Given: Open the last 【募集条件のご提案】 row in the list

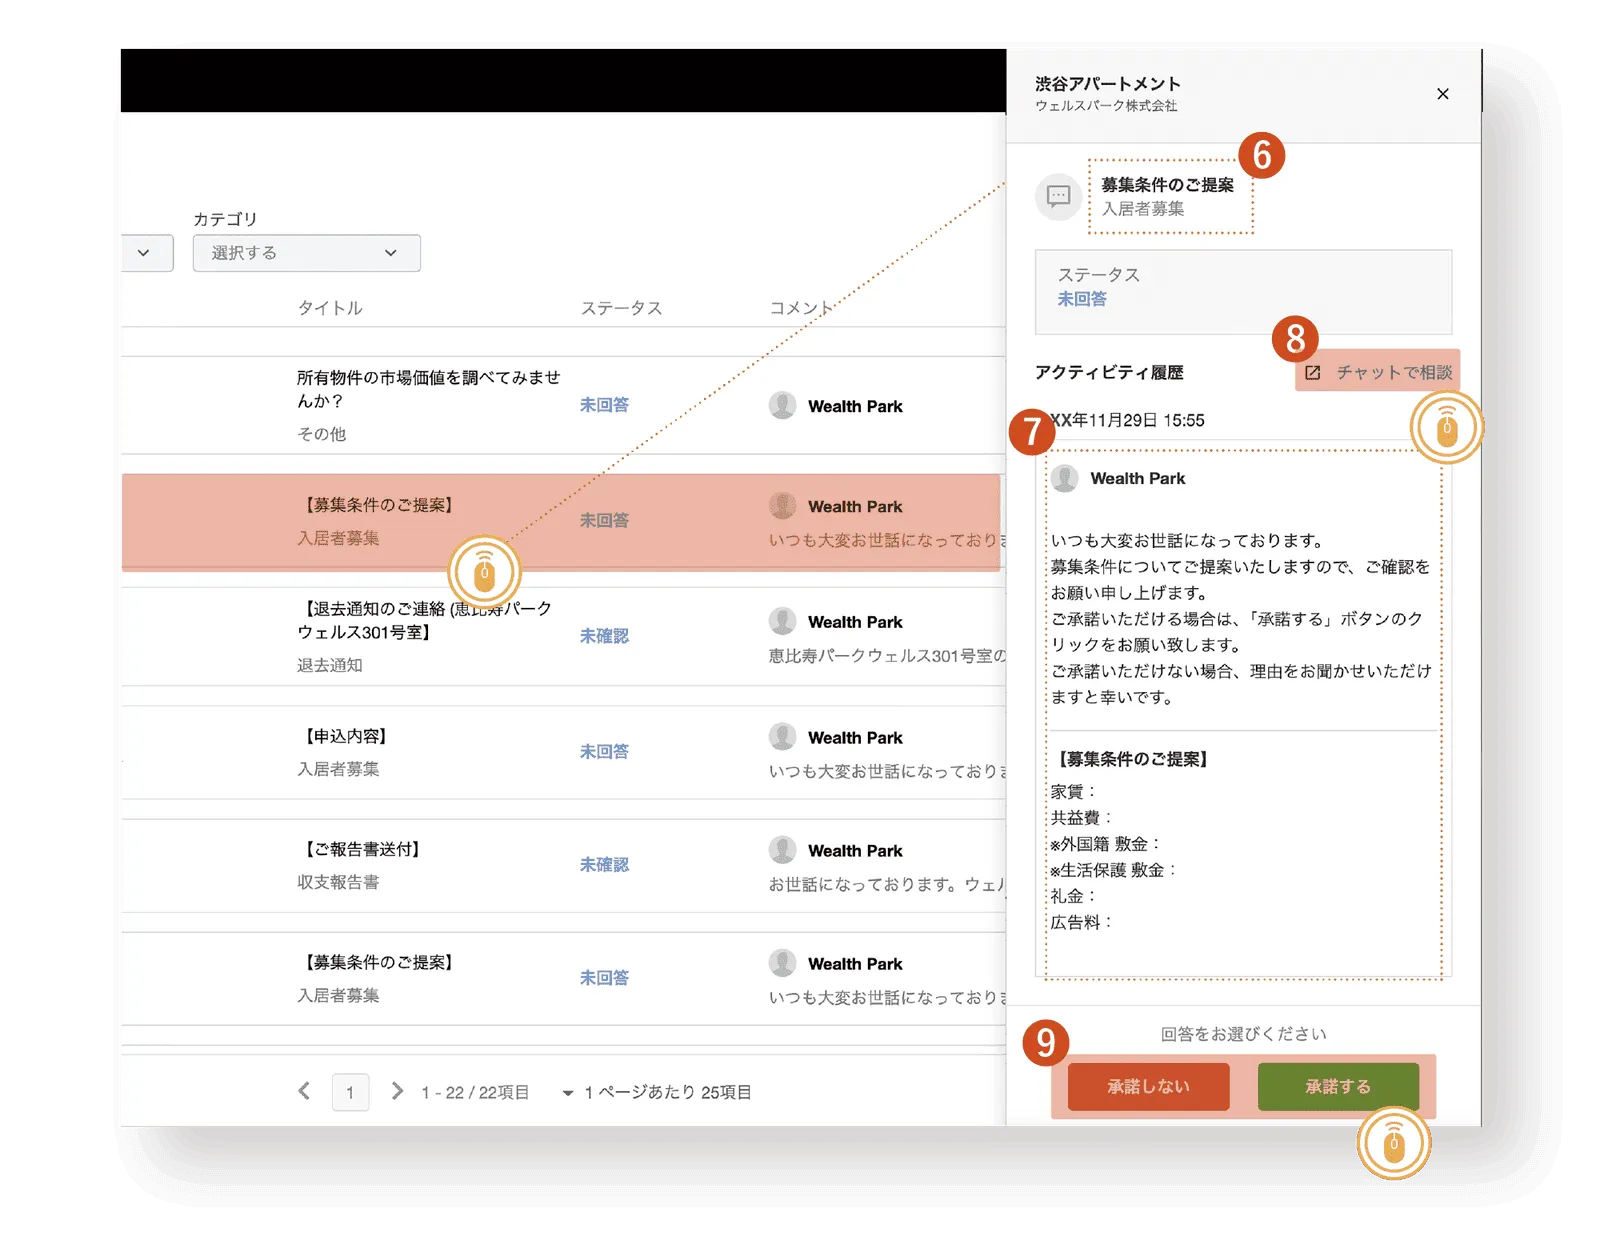Looking at the screenshot, I should (x=563, y=978).
